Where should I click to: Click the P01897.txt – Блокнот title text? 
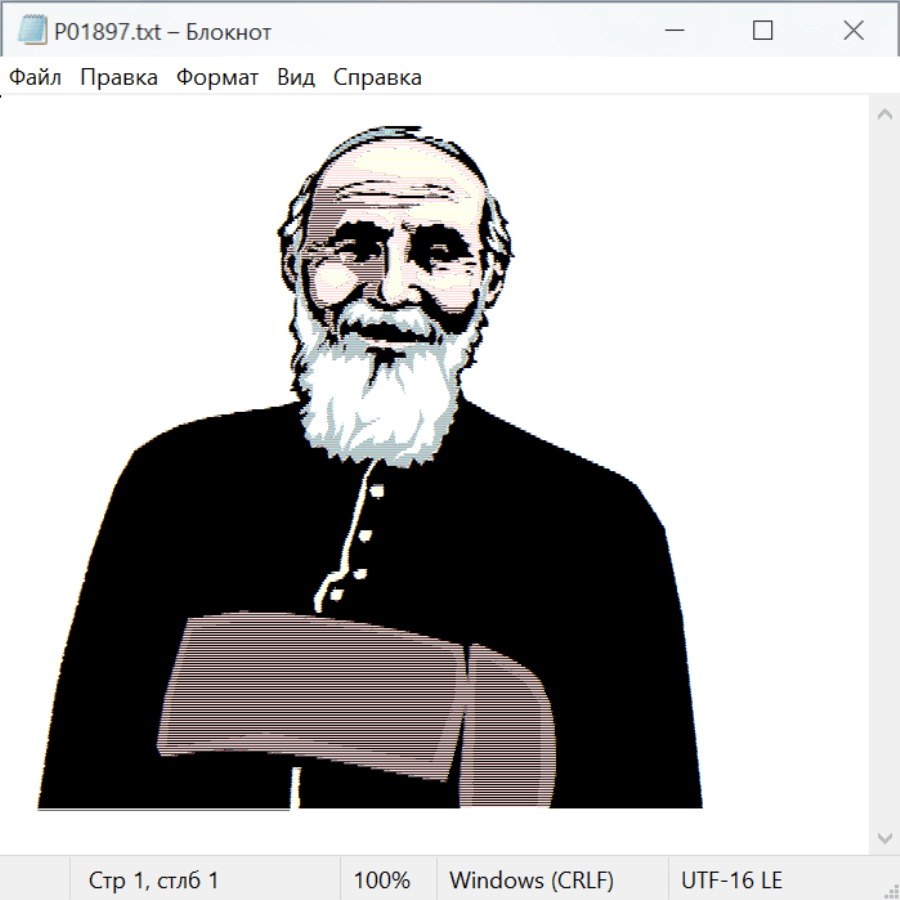click(x=163, y=32)
